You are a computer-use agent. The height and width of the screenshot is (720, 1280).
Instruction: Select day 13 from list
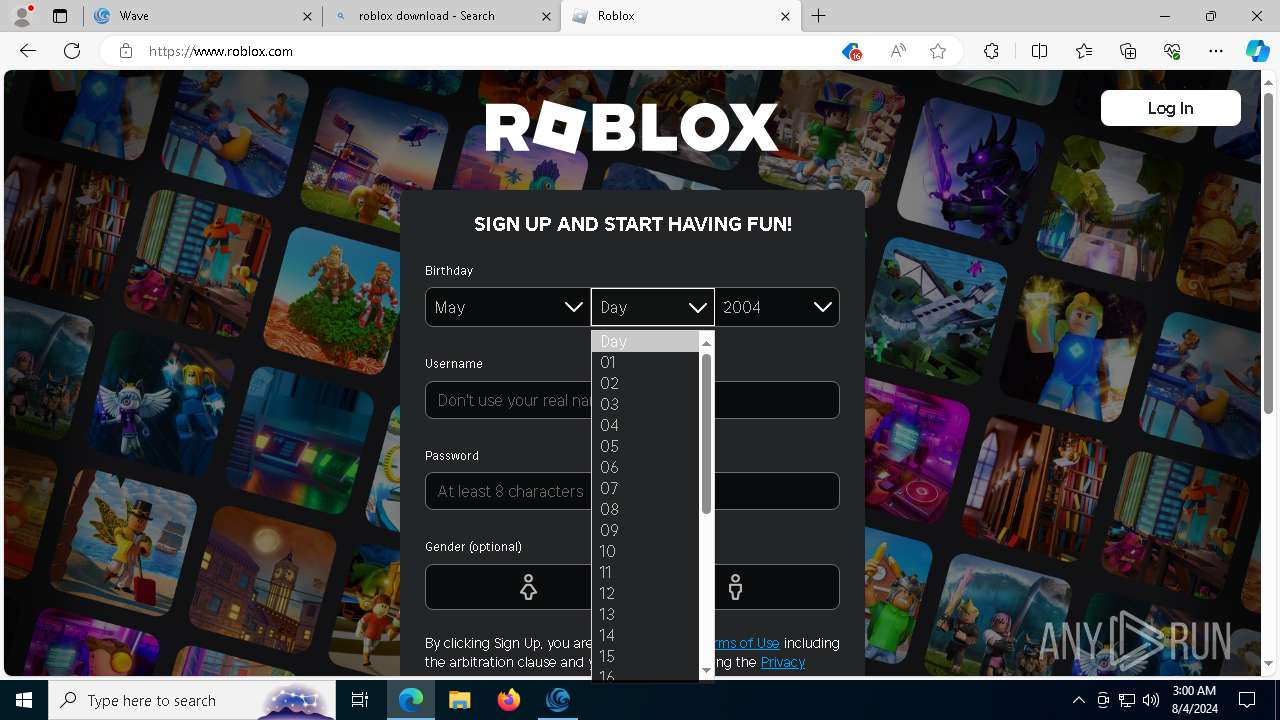645,614
